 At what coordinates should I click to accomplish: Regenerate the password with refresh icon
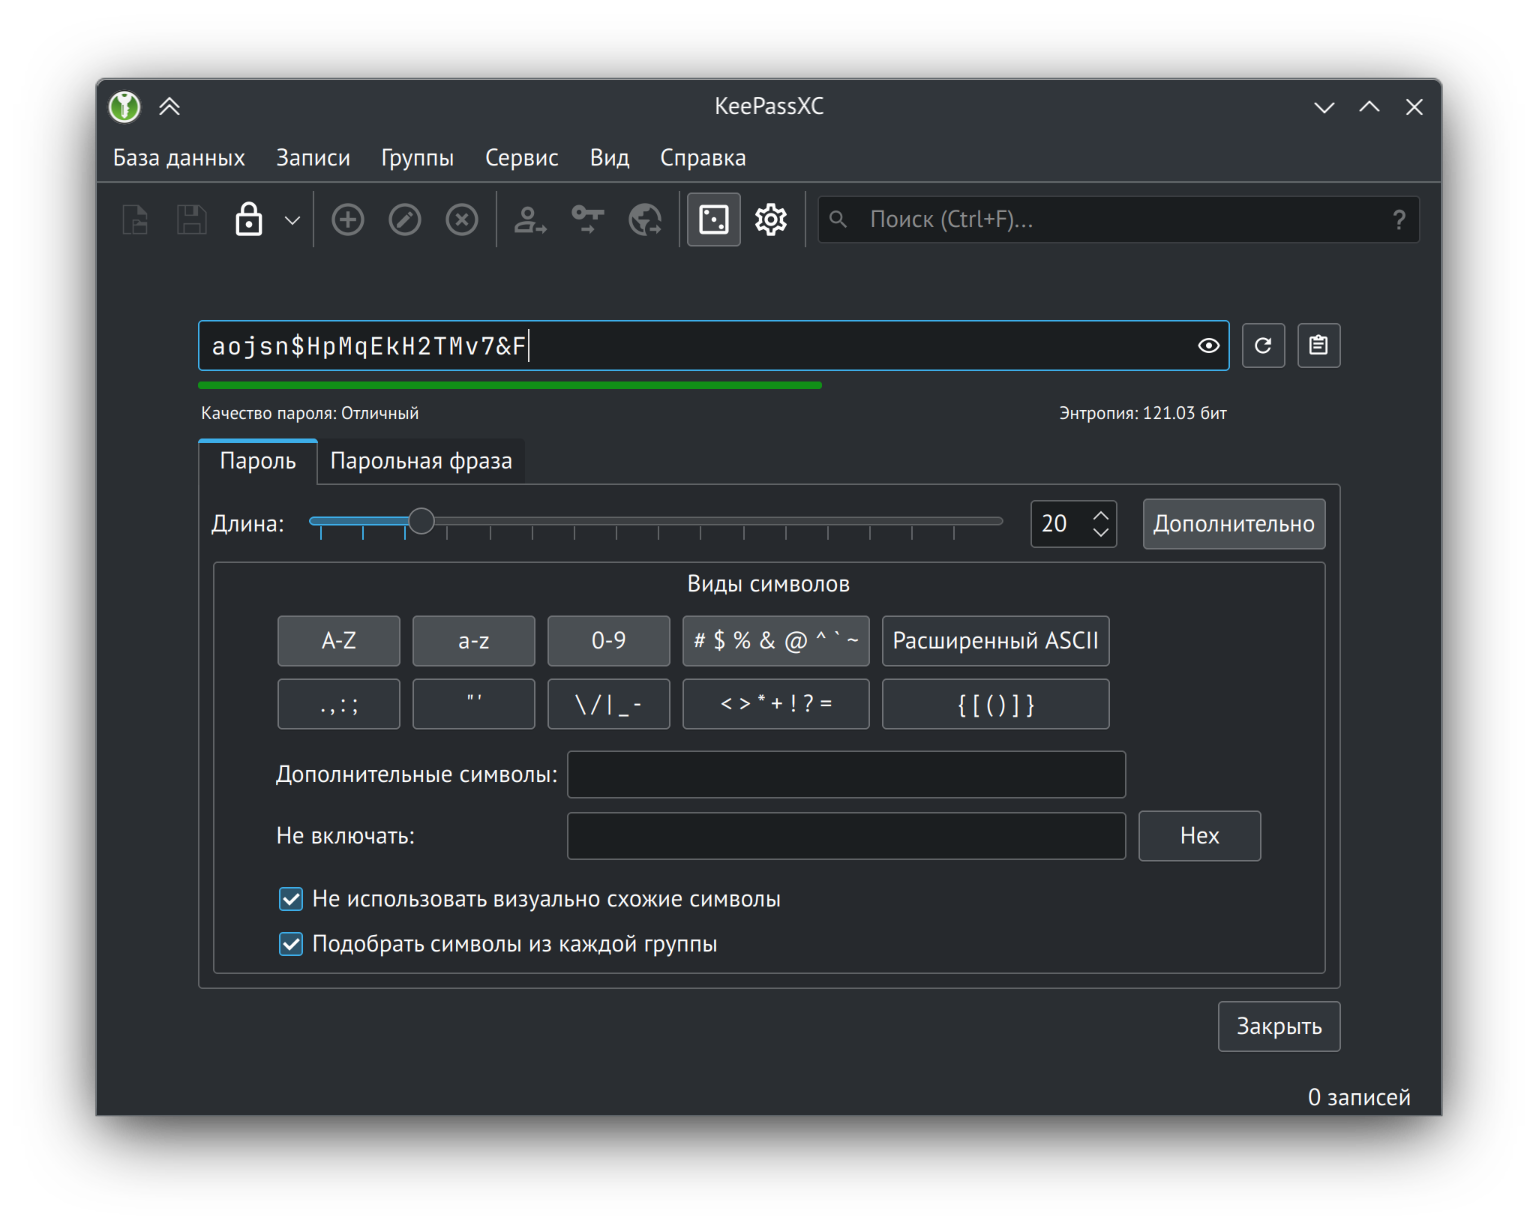click(1264, 346)
